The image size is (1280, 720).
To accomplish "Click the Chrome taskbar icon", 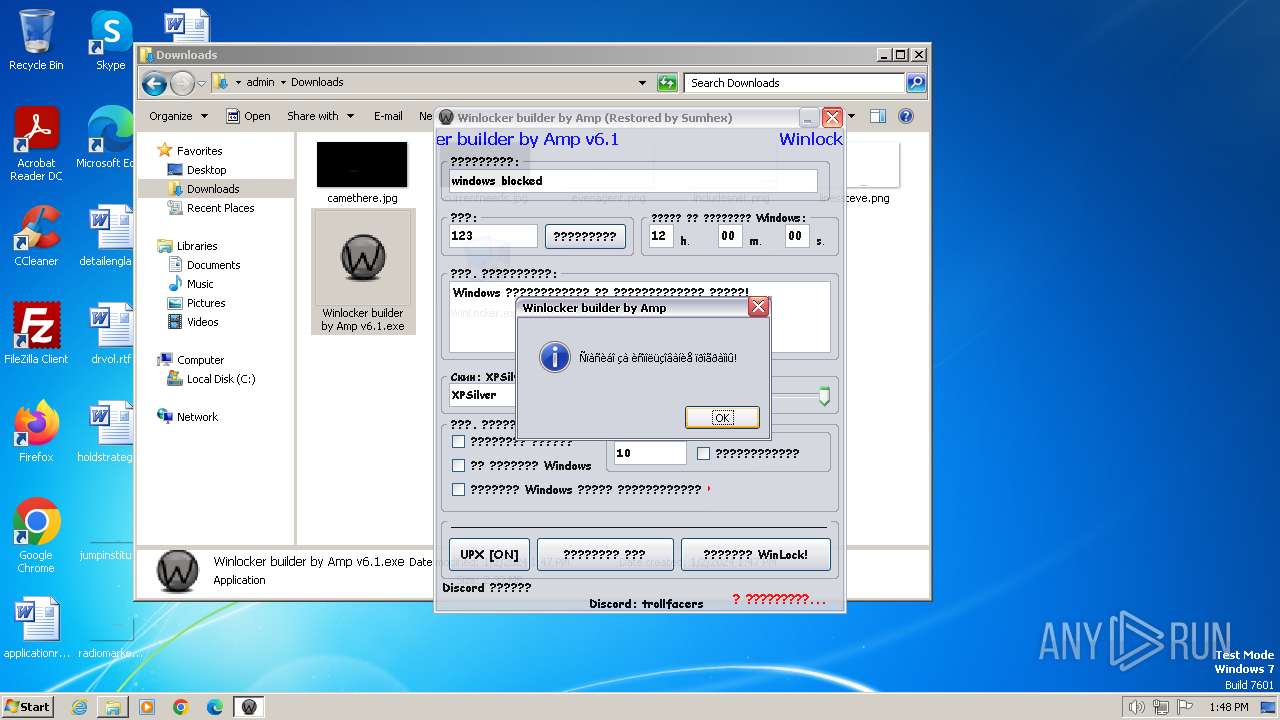I will tap(181, 707).
